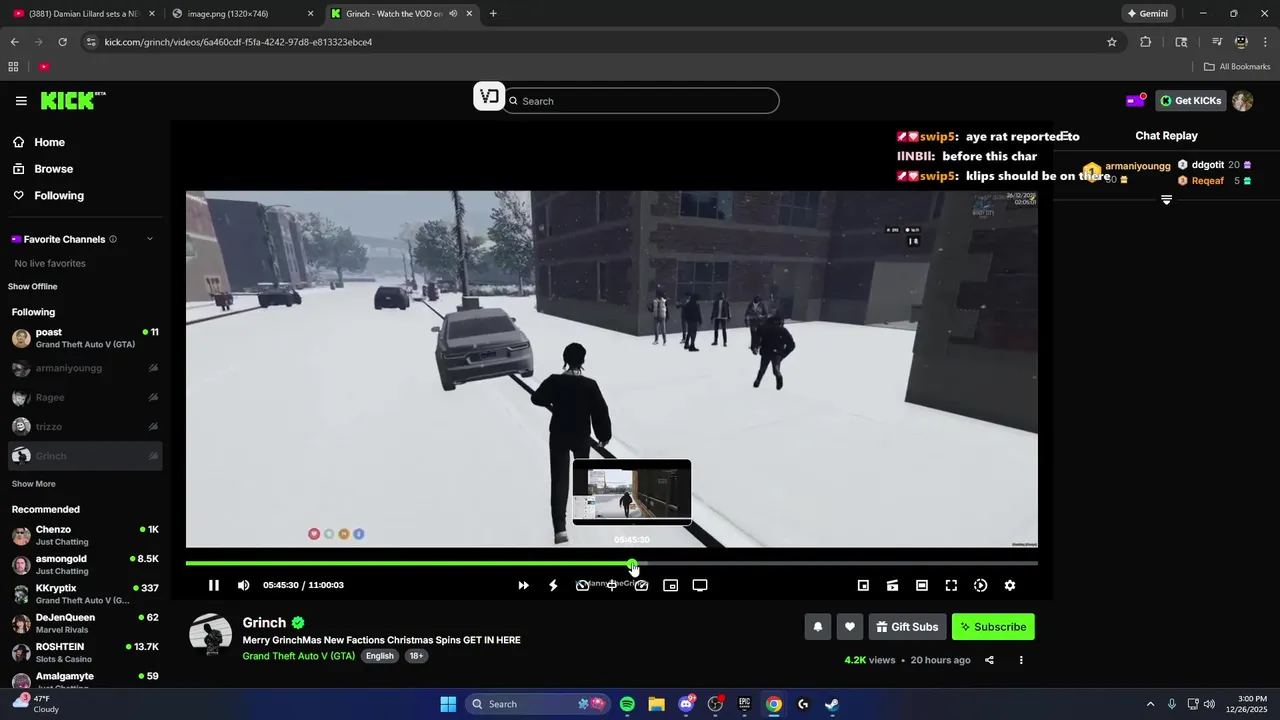Switch to the Damian Lillard YouTube tab

(85, 14)
